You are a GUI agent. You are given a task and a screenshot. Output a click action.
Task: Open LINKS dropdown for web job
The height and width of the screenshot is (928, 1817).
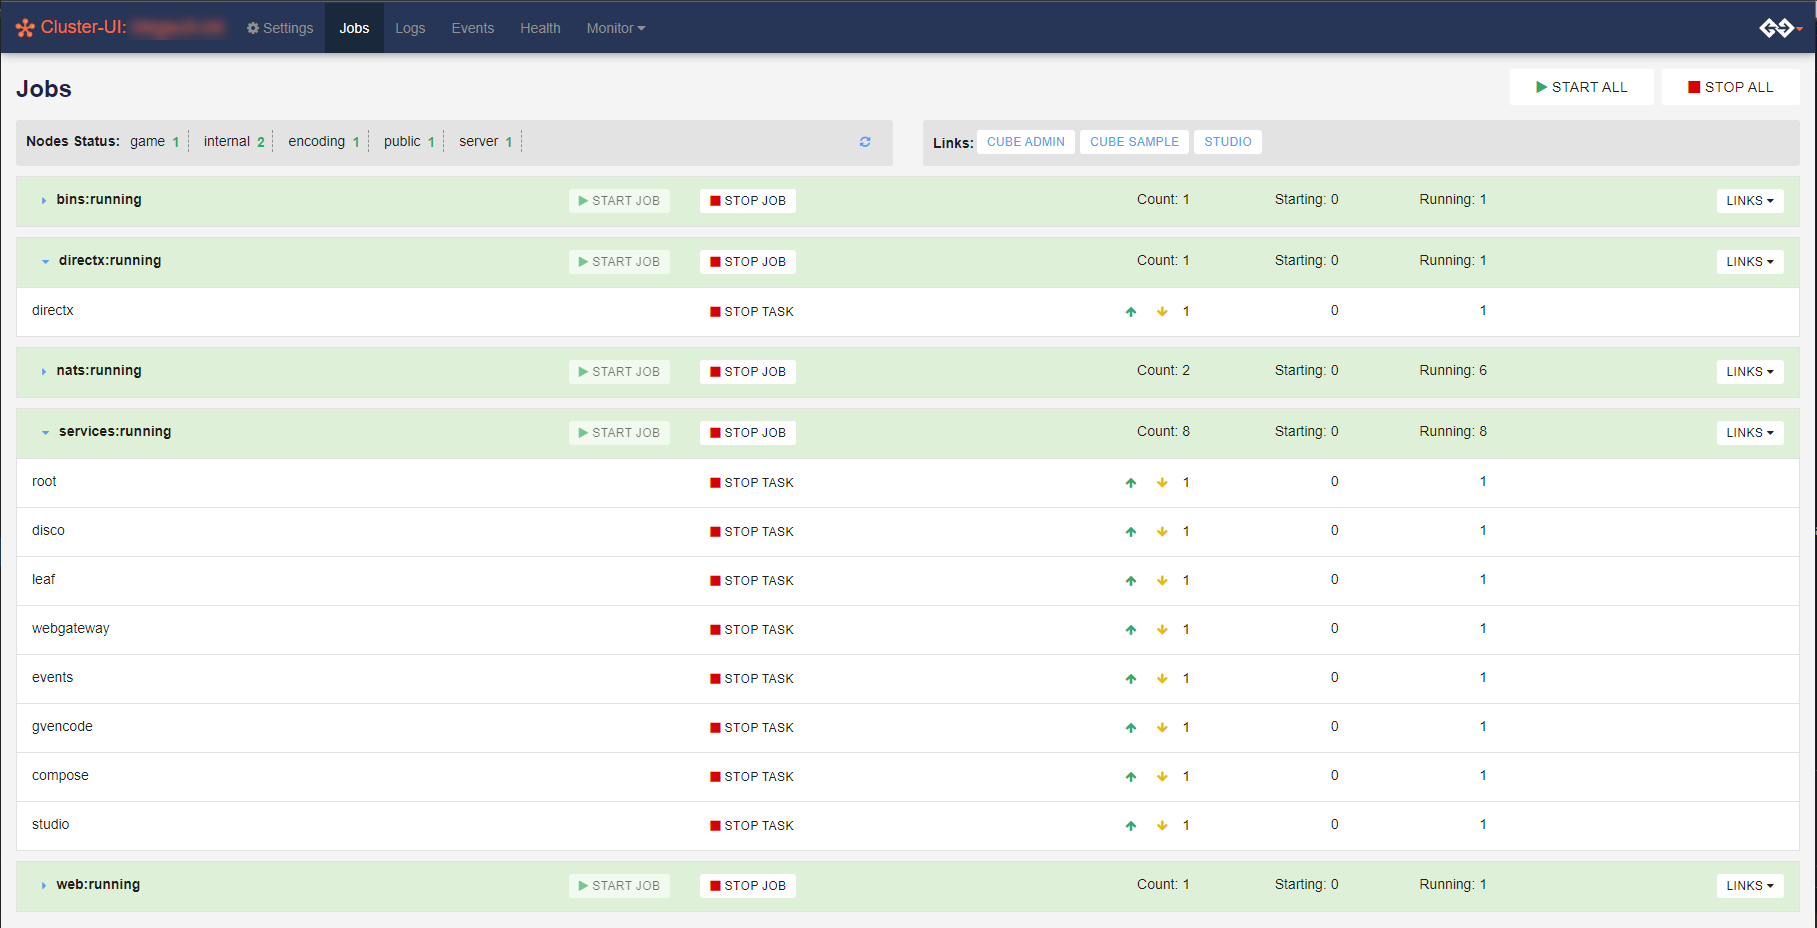coord(1750,886)
